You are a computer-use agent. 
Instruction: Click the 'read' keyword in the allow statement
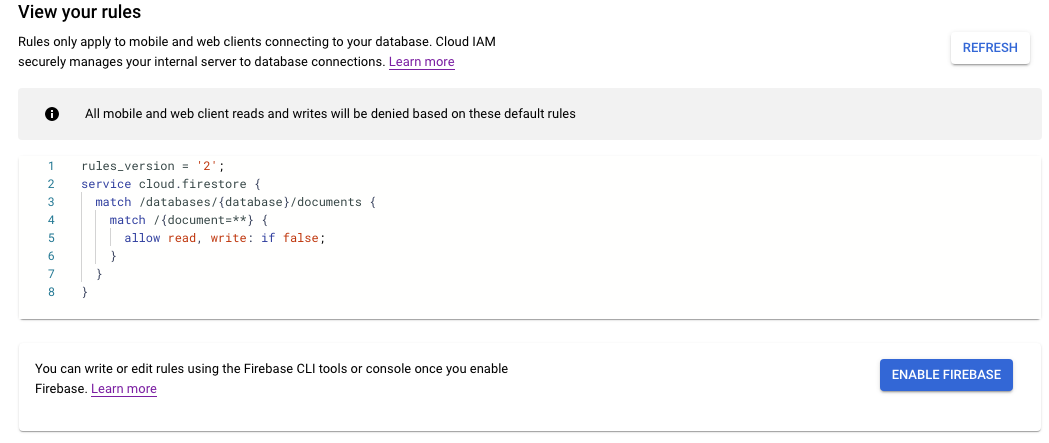(x=181, y=238)
